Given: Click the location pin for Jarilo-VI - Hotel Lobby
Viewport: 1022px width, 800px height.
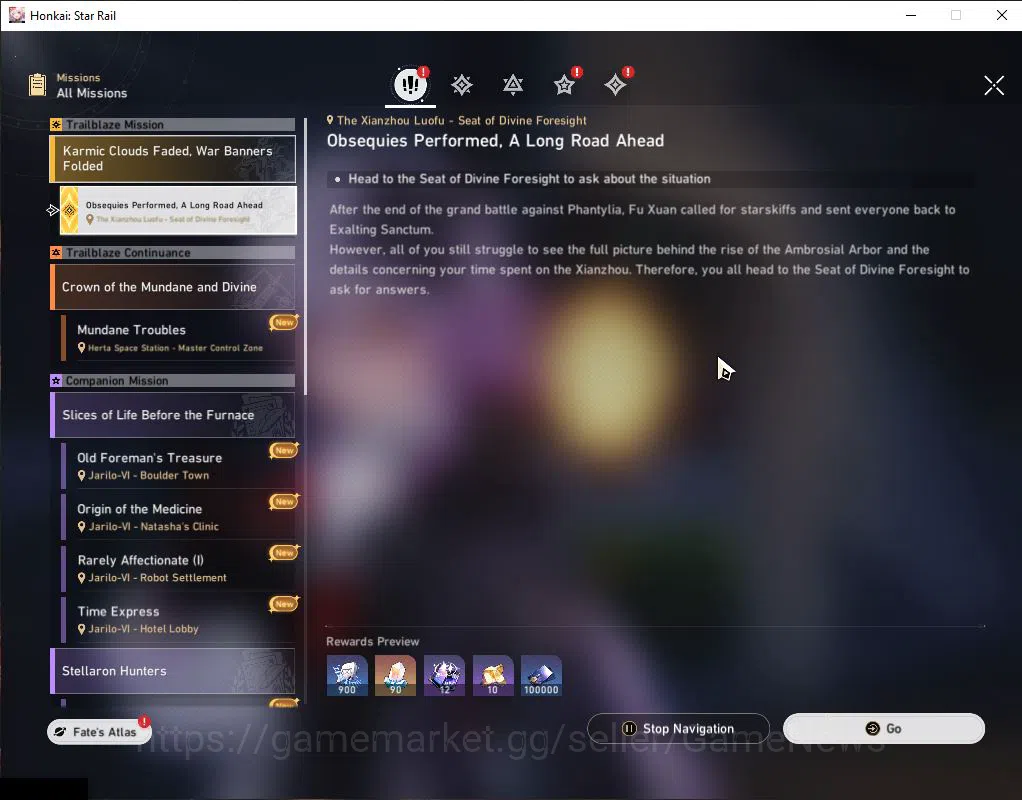Looking at the screenshot, I should 81,629.
